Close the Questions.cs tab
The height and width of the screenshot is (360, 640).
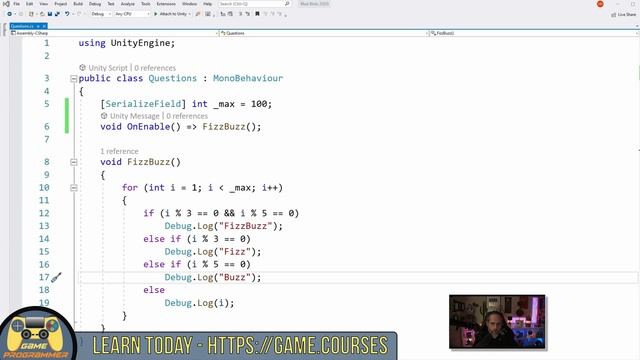44,26
